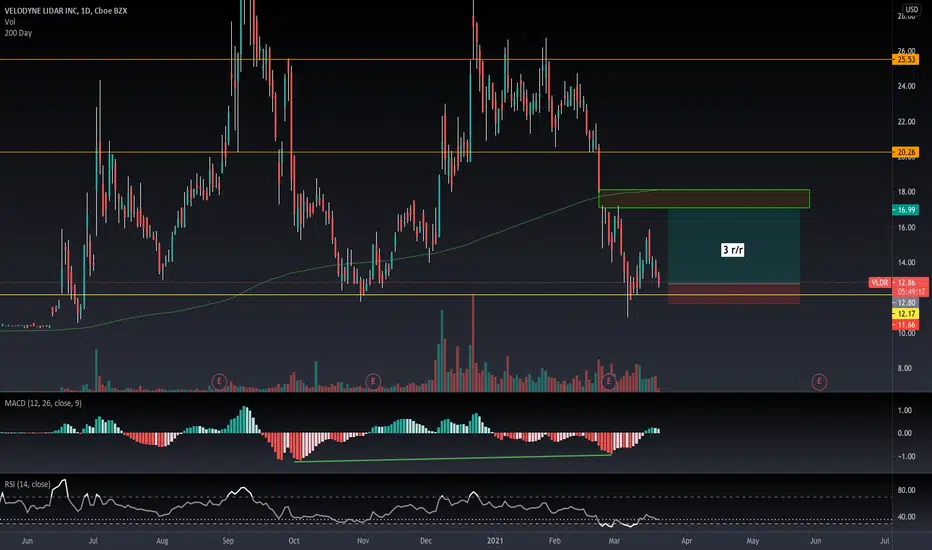The image size is (932, 550).
Task: Click the 24.00 price axis label
Action: pyautogui.click(x=906, y=86)
